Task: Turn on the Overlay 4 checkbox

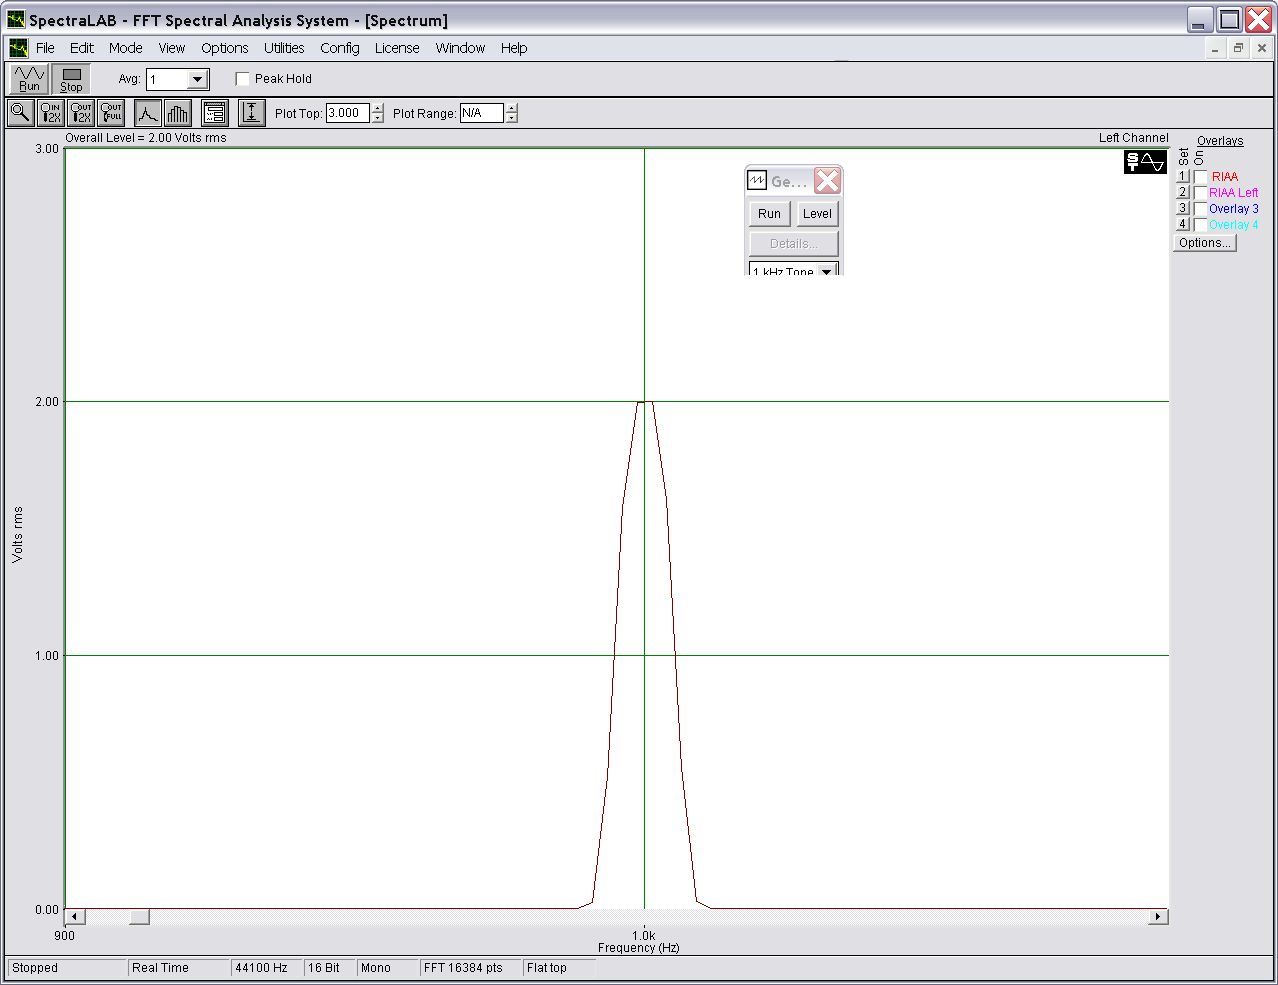Action: click(1200, 225)
